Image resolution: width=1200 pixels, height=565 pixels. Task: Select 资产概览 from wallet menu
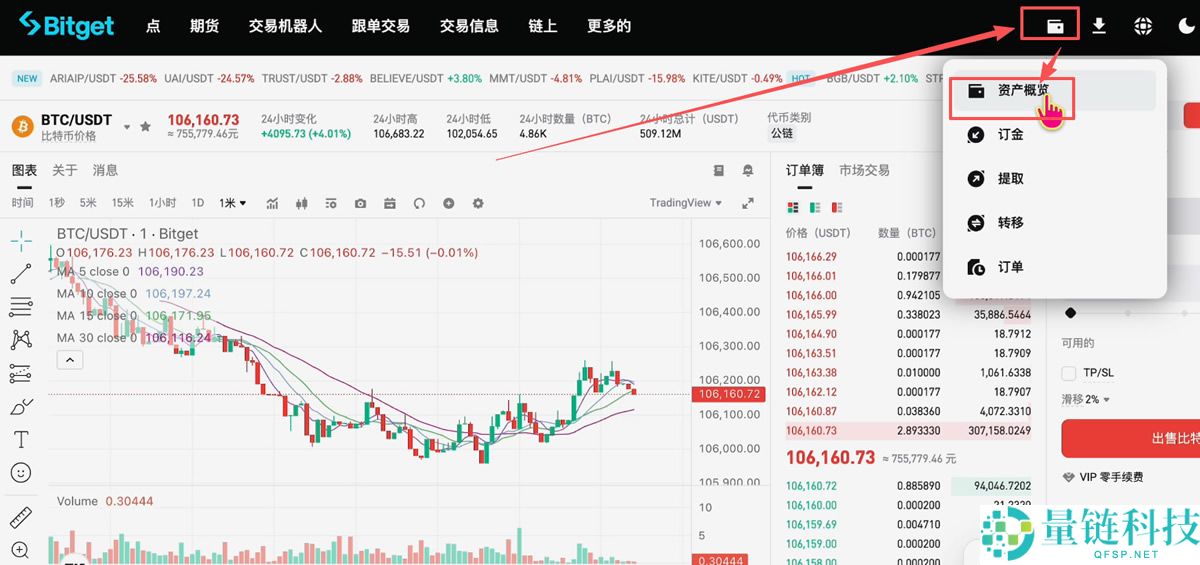coord(1022,91)
